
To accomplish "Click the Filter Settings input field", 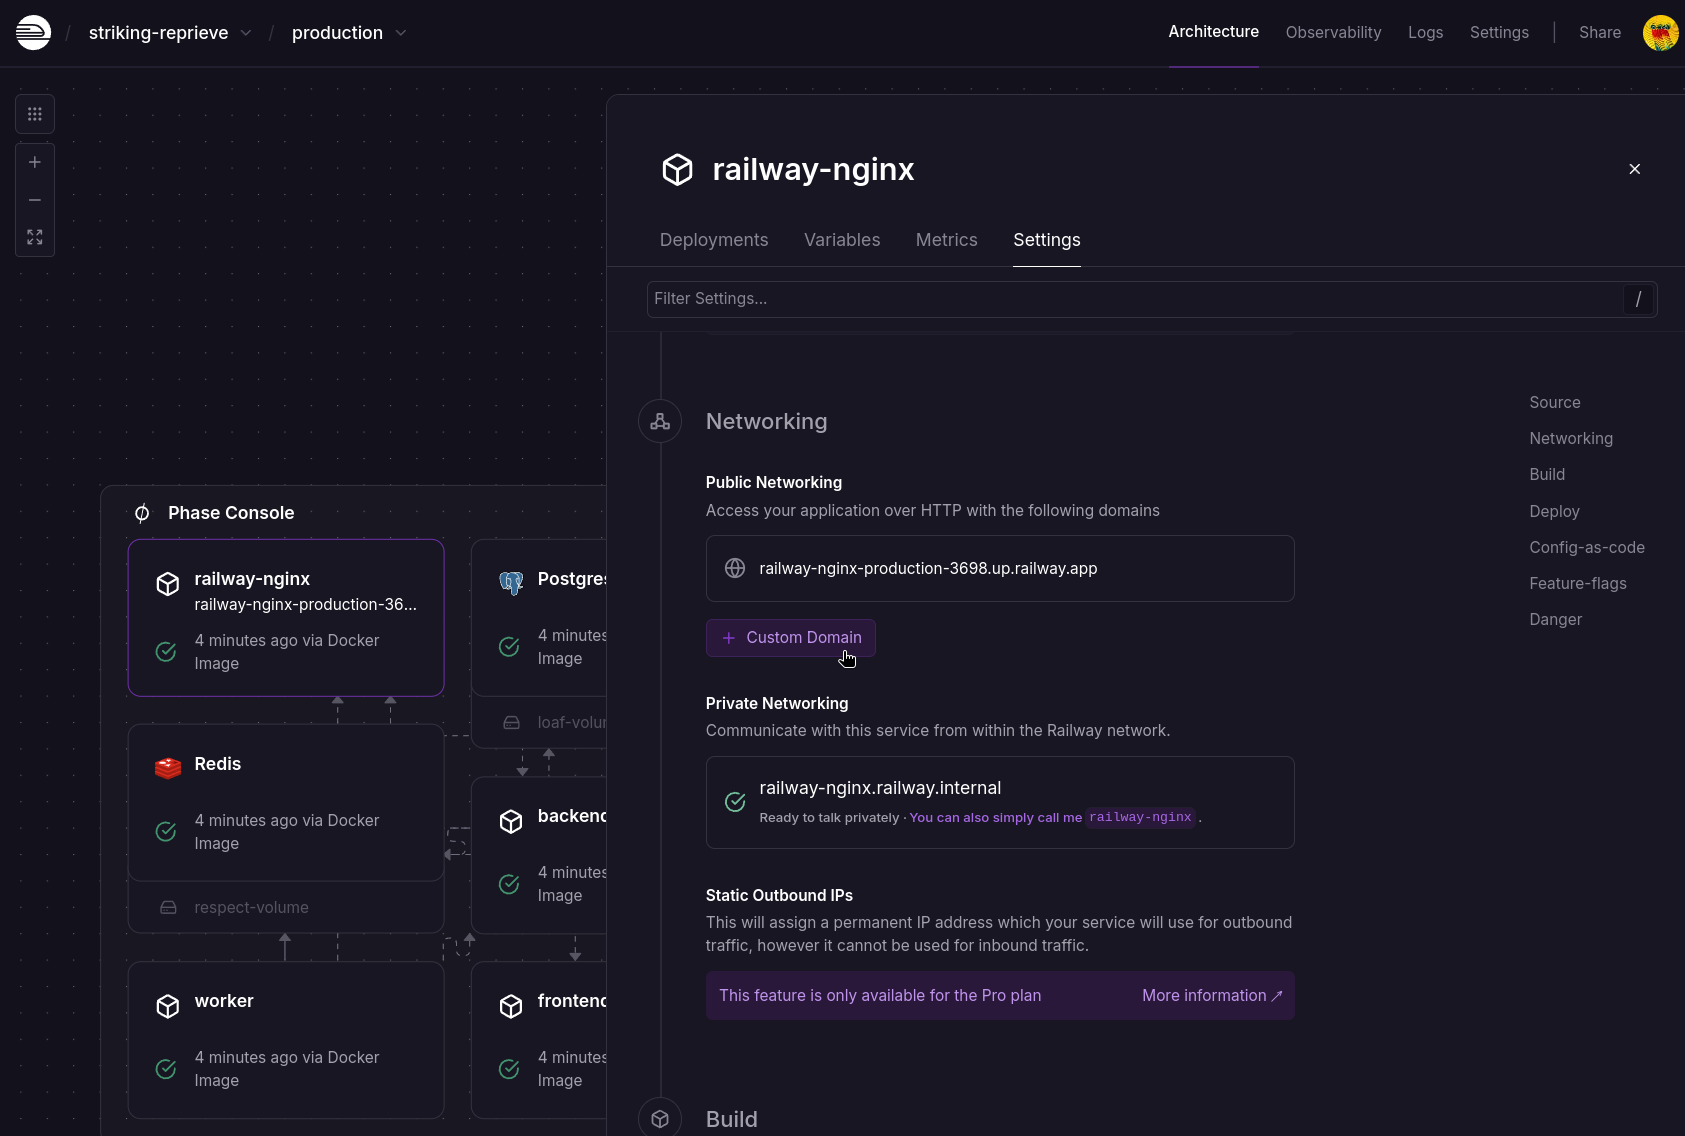I will click(x=1100, y=298).
